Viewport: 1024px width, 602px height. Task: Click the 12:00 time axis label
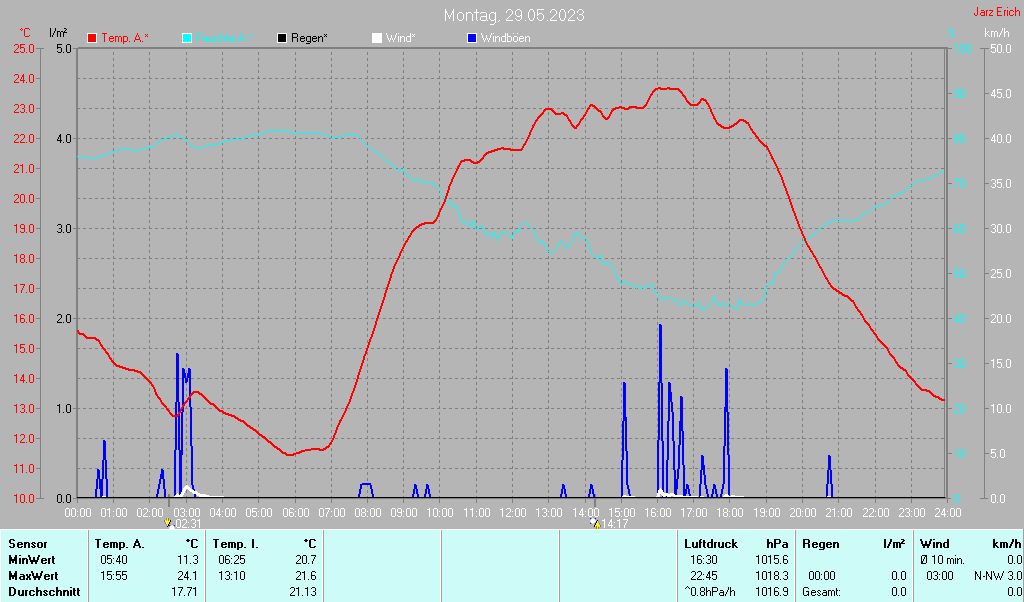512,512
